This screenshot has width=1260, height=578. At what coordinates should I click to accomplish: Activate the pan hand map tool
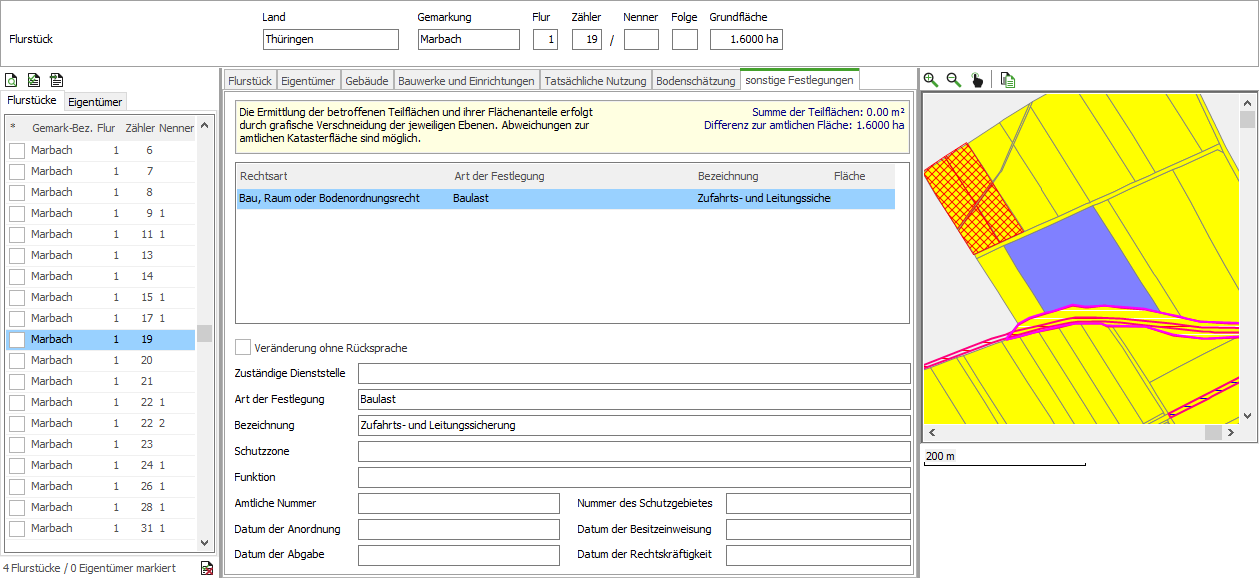[977, 80]
